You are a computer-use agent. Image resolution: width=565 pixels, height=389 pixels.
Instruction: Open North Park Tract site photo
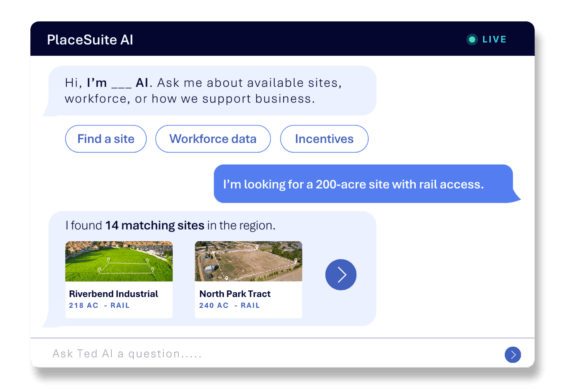[249, 261]
